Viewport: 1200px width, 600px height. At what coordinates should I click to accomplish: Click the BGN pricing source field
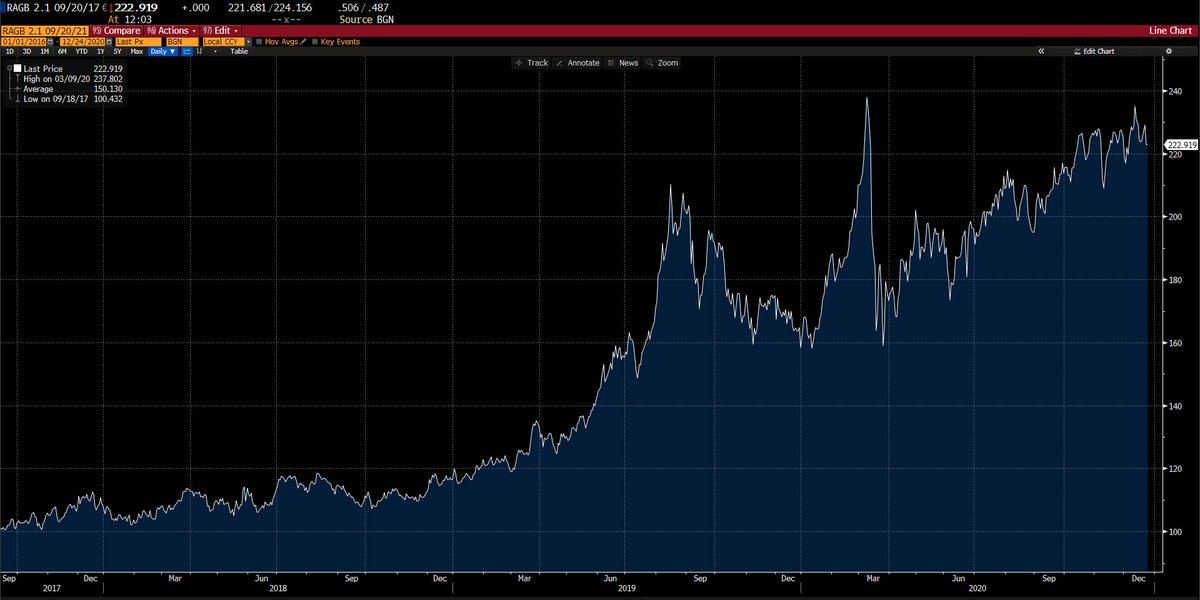182,42
